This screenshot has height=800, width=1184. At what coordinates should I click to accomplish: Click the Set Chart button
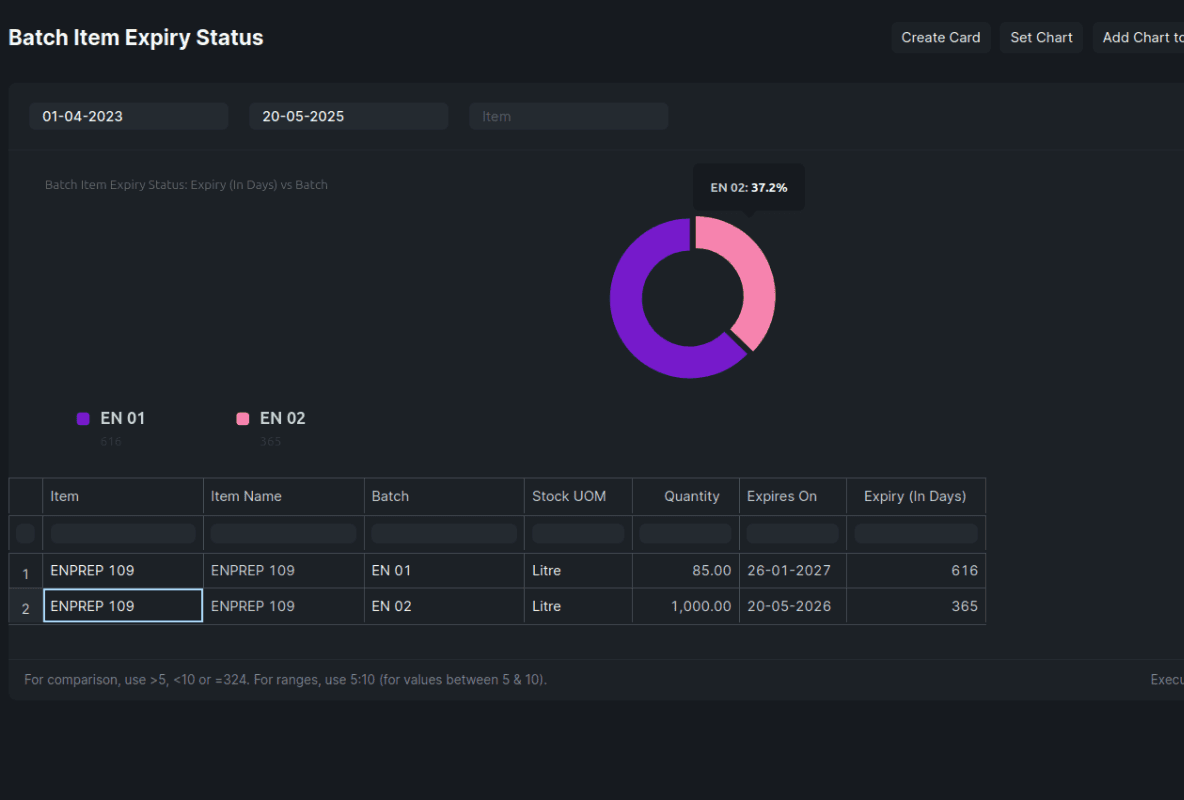tap(1041, 37)
